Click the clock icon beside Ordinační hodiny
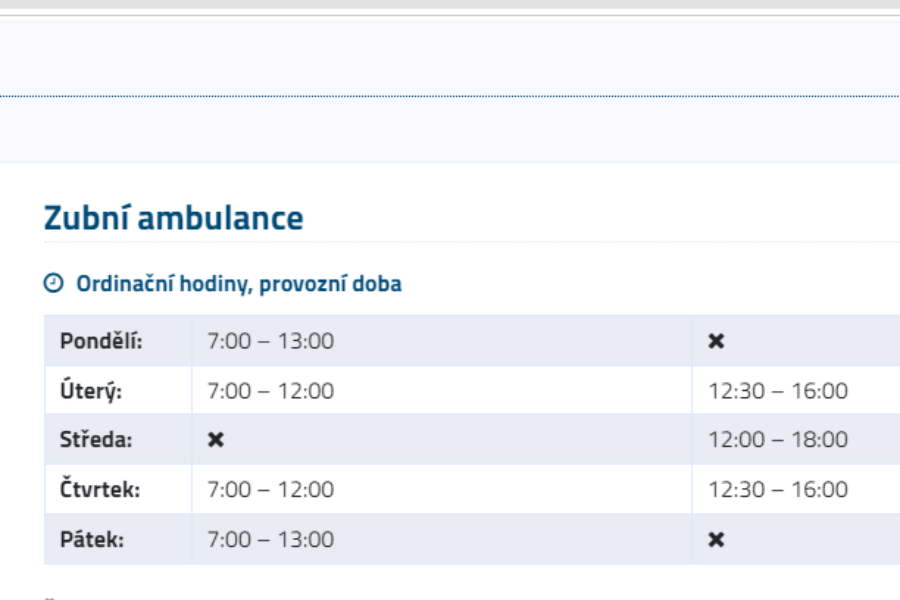This screenshot has height=600, width=900. pyautogui.click(x=52, y=285)
